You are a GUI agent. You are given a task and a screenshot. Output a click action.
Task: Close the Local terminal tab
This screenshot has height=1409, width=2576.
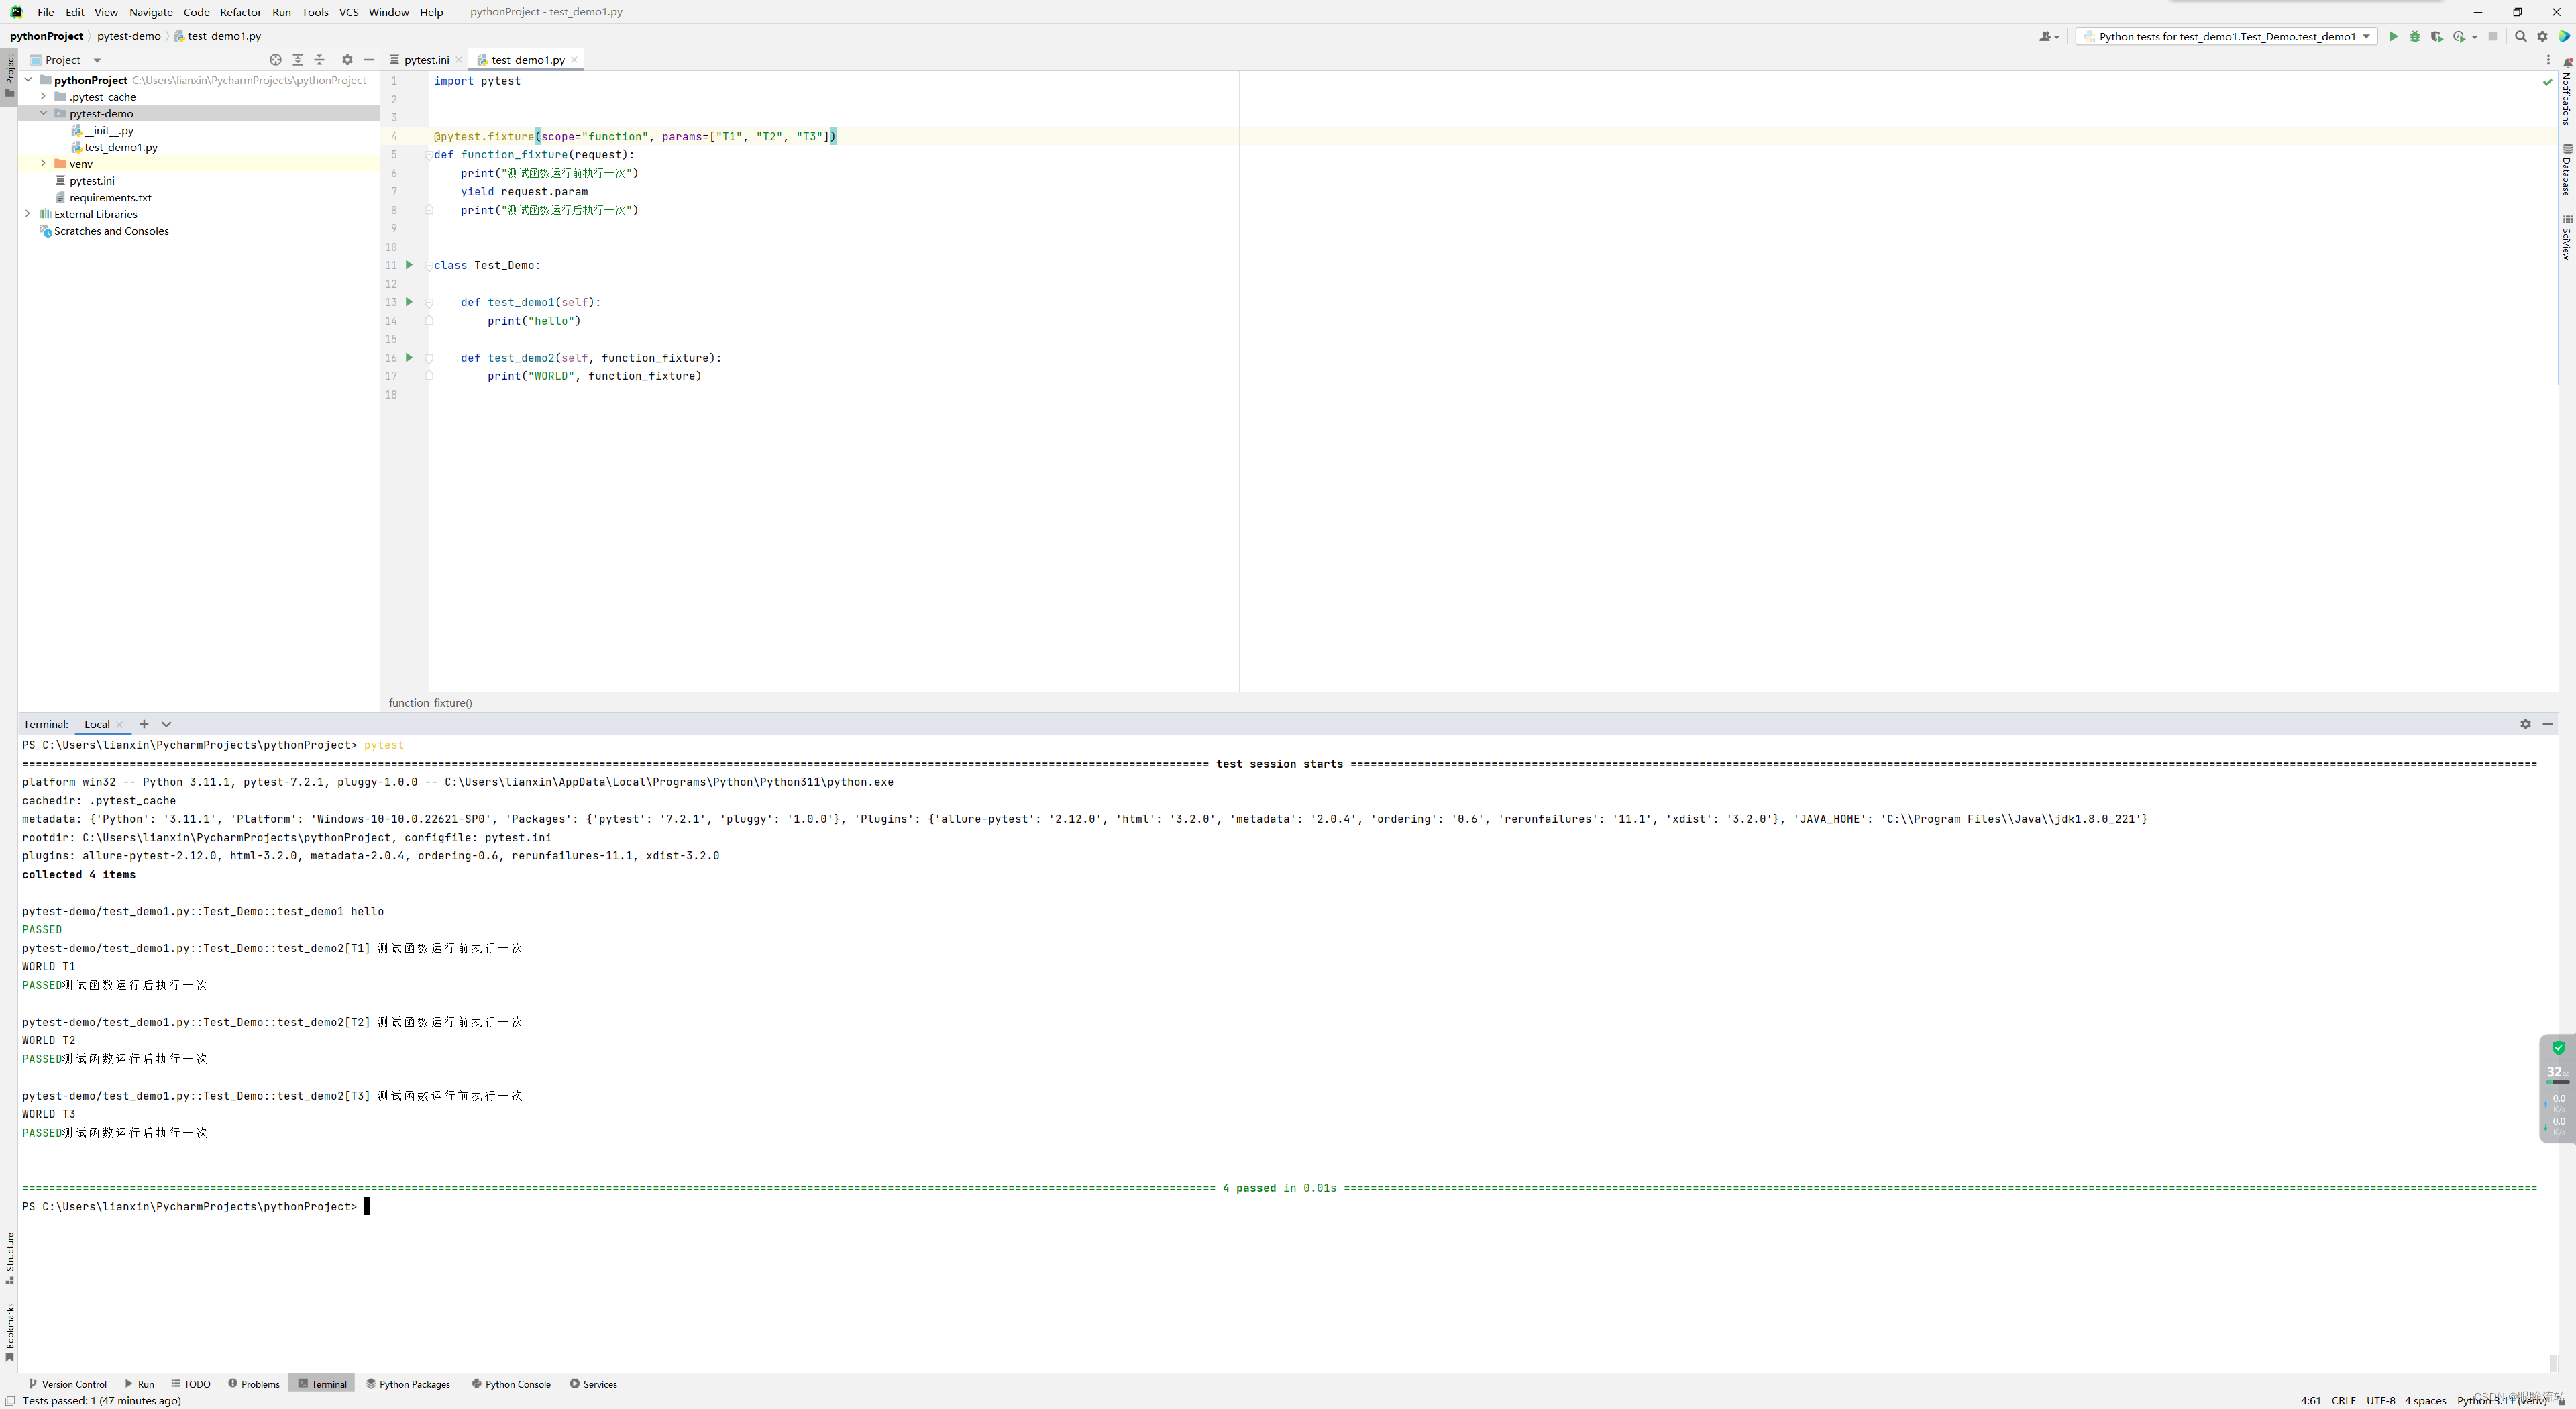click(119, 725)
